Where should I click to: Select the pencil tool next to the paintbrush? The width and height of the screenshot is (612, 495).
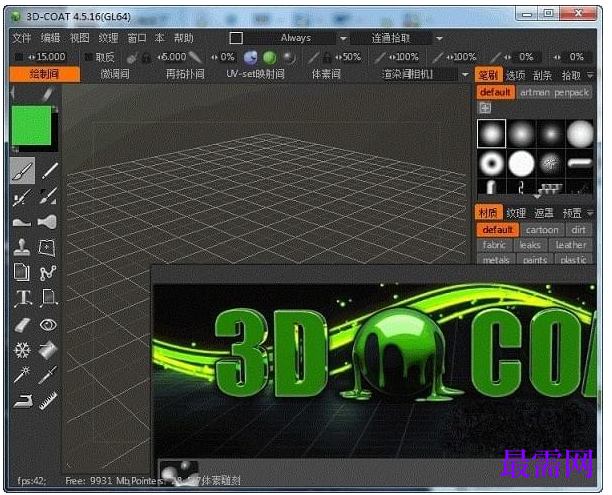coord(49,171)
